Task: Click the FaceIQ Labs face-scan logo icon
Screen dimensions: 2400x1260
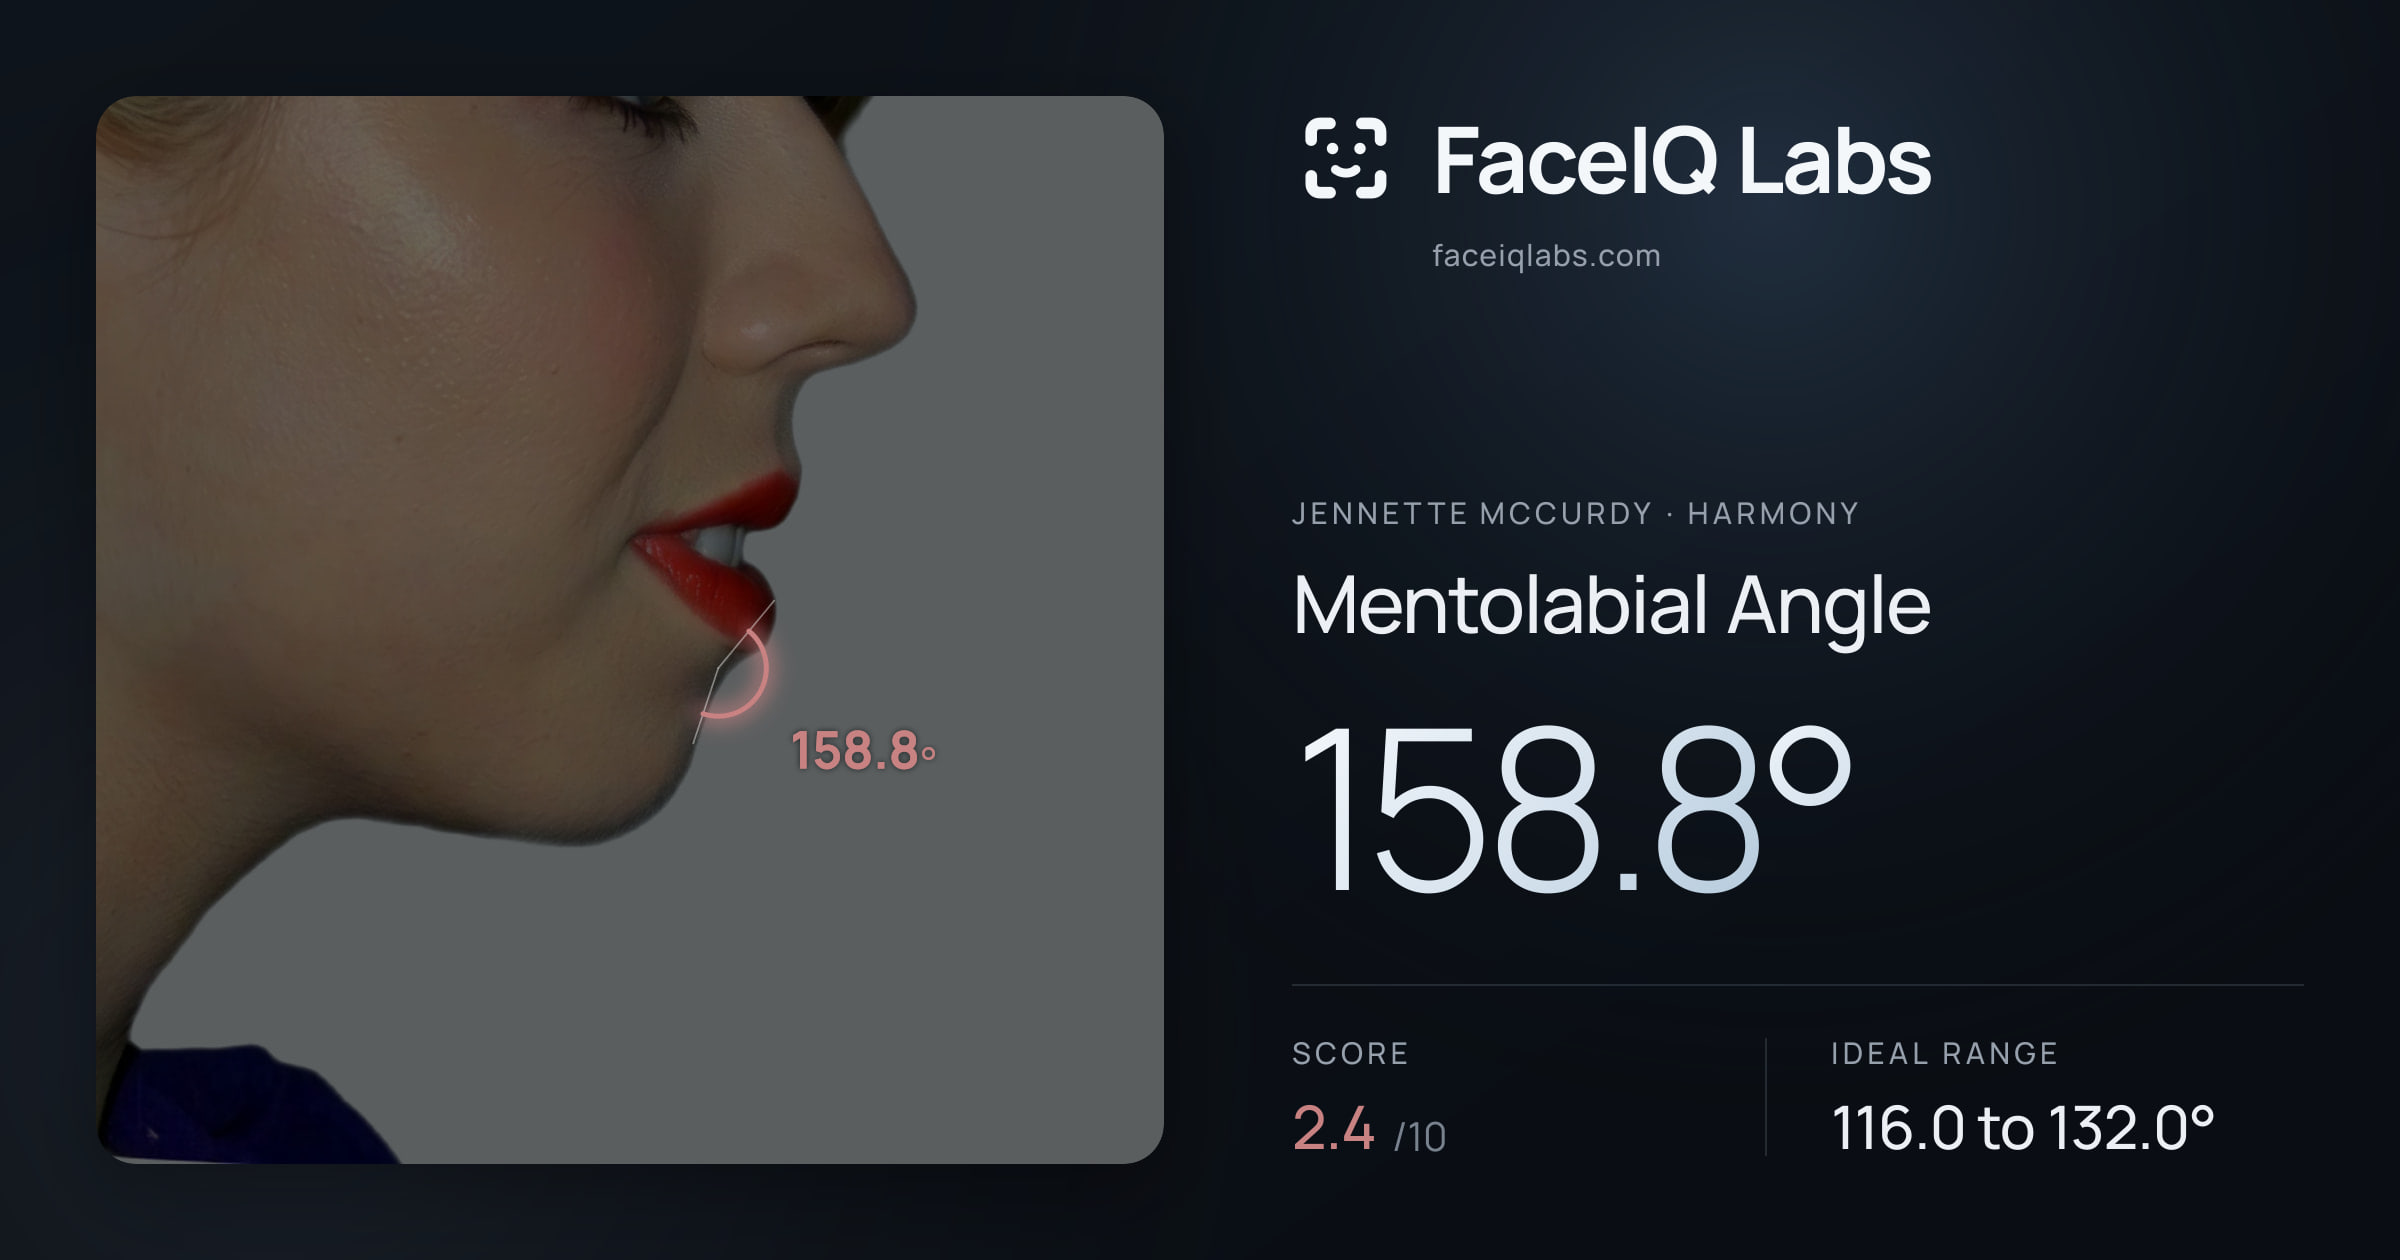Action: click(x=1345, y=158)
